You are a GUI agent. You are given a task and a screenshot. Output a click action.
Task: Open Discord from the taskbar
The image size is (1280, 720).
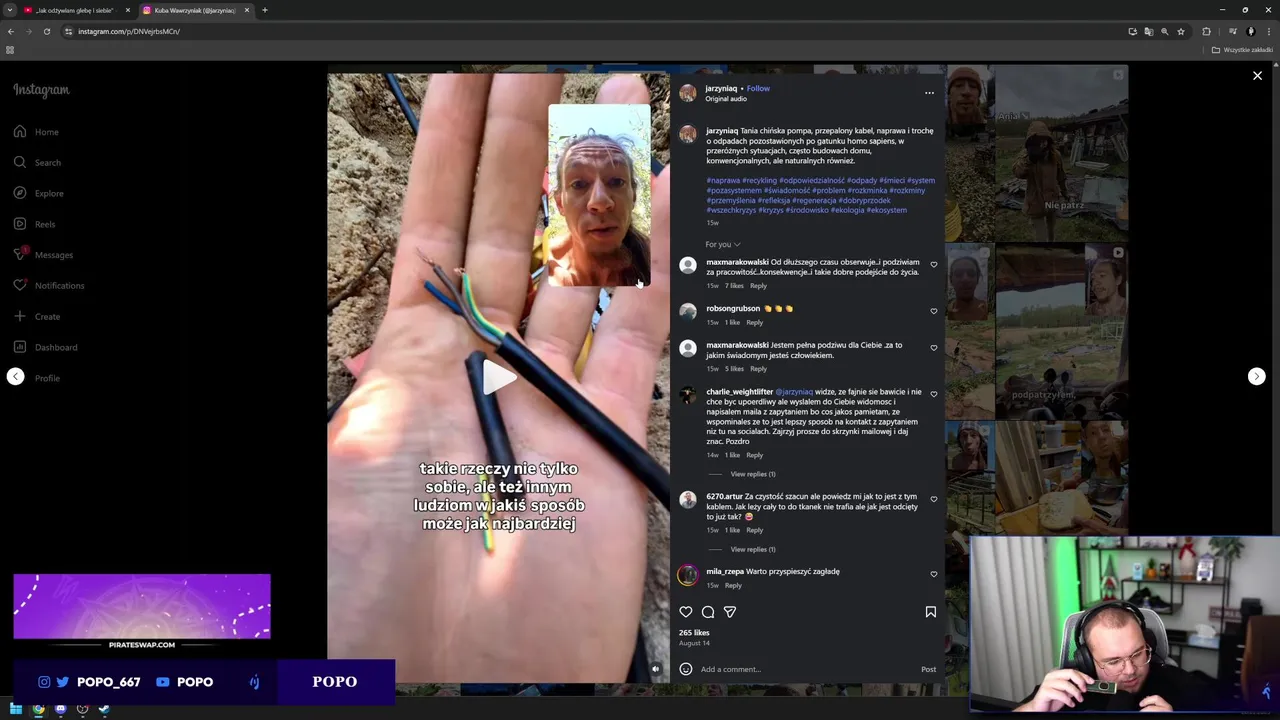[x=60, y=709]
